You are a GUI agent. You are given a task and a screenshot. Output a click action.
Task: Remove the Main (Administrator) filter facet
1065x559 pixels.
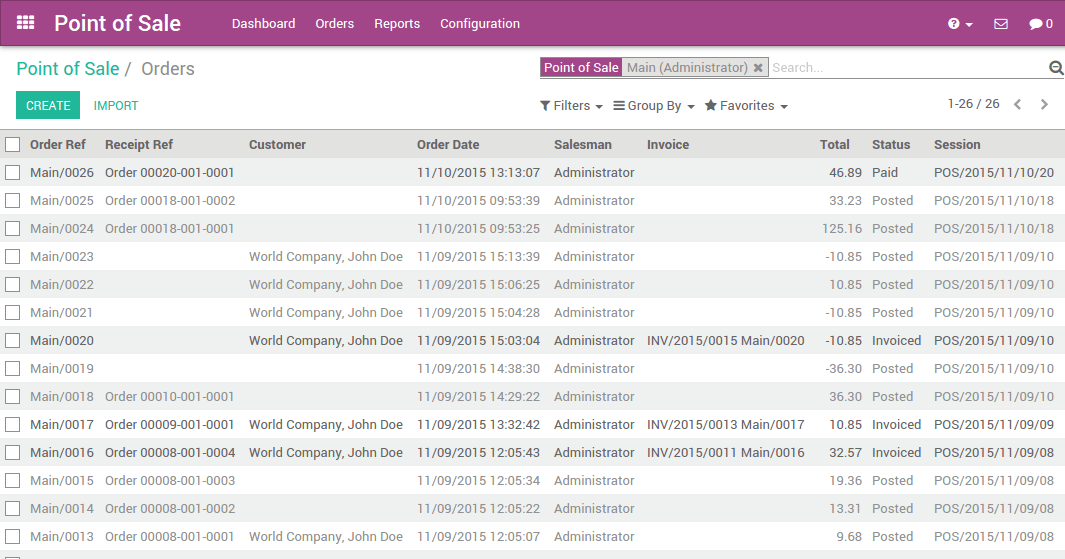(x=758, y=67)
